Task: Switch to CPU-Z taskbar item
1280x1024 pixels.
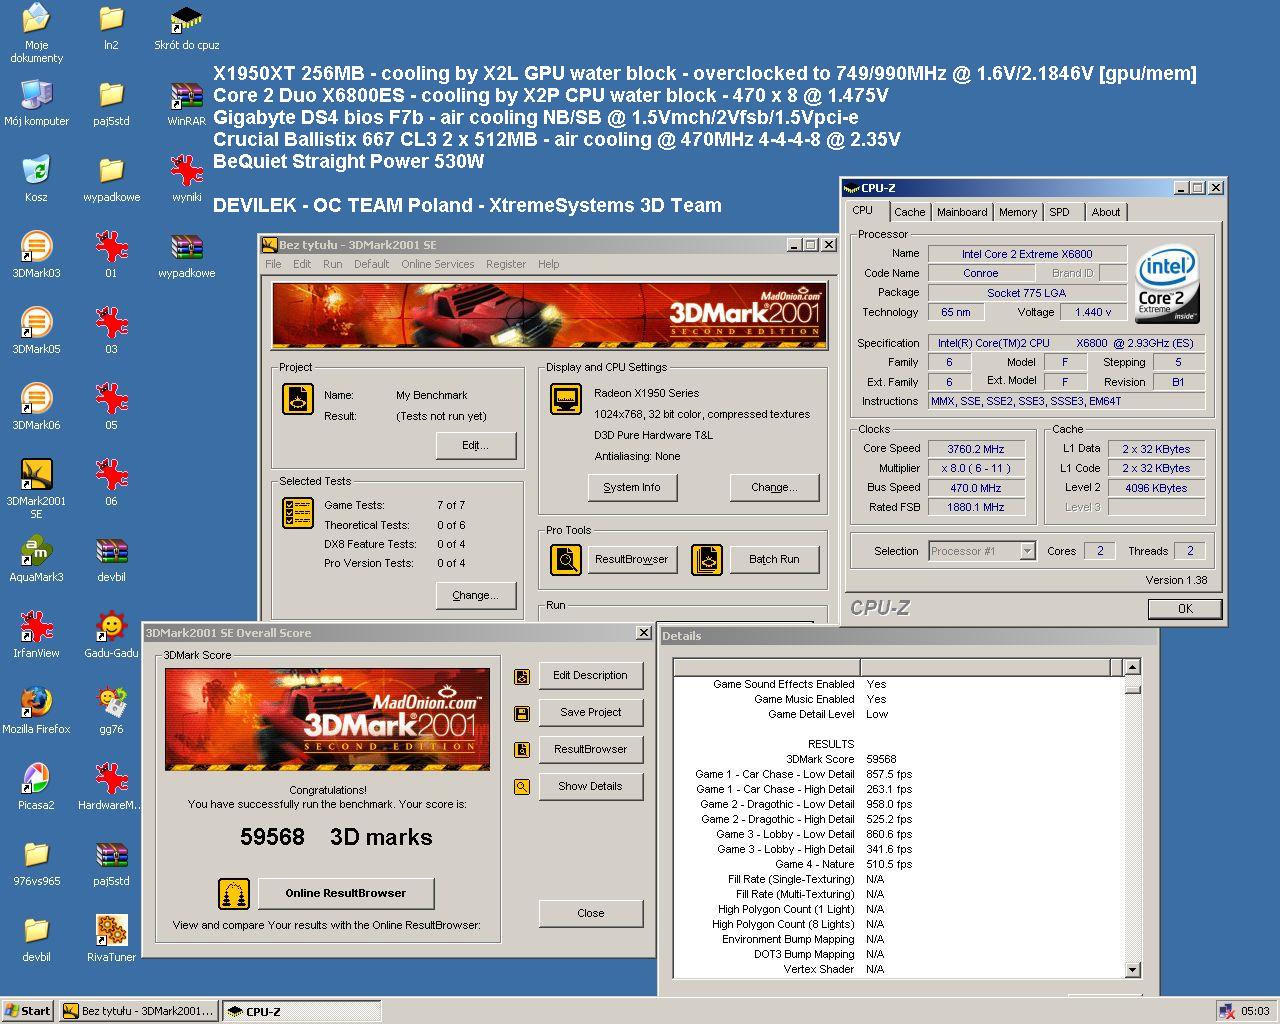Action: pos(301,1011)
